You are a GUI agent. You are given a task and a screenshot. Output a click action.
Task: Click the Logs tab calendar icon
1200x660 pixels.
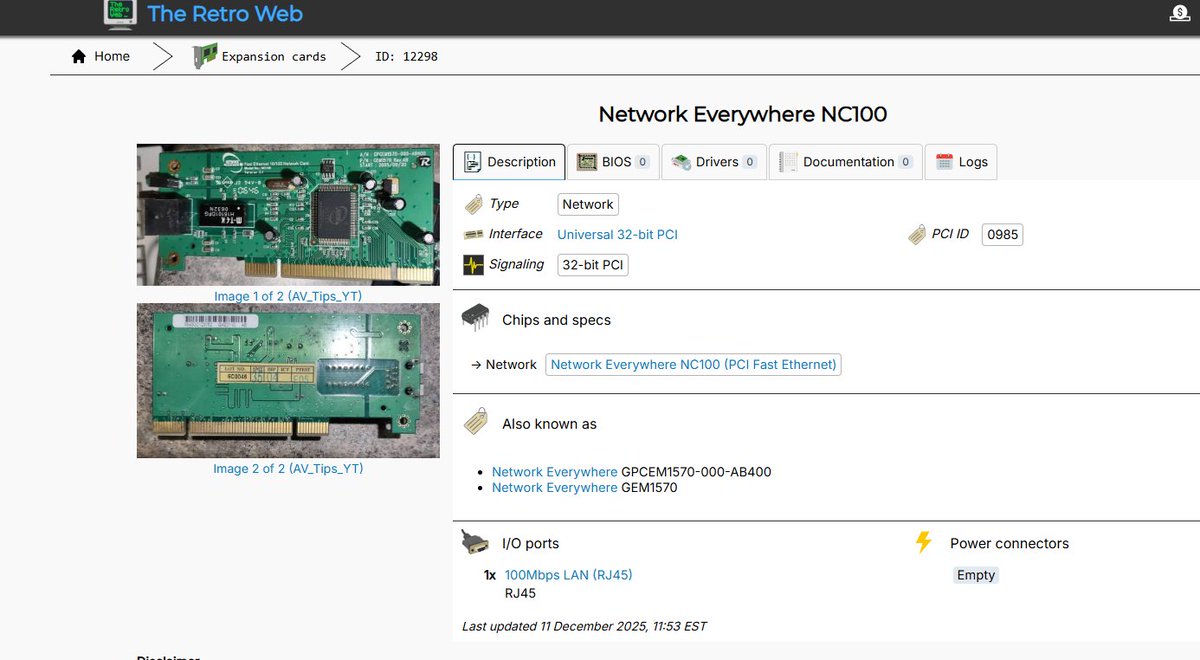click(944, 162)
